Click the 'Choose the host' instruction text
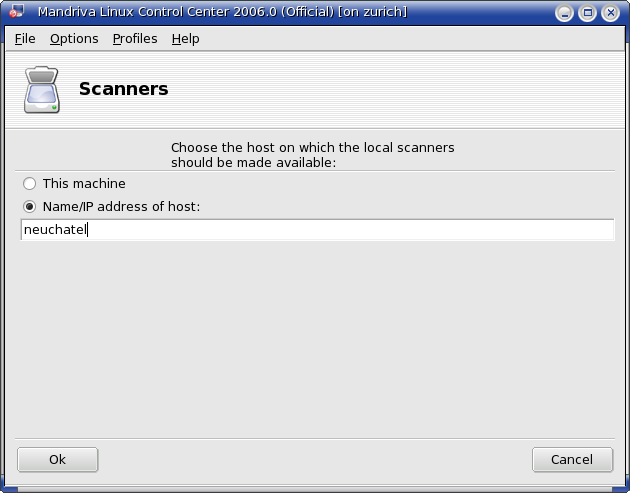The height and width of the screenshot is (493, 630). click(x=313, y=155)
